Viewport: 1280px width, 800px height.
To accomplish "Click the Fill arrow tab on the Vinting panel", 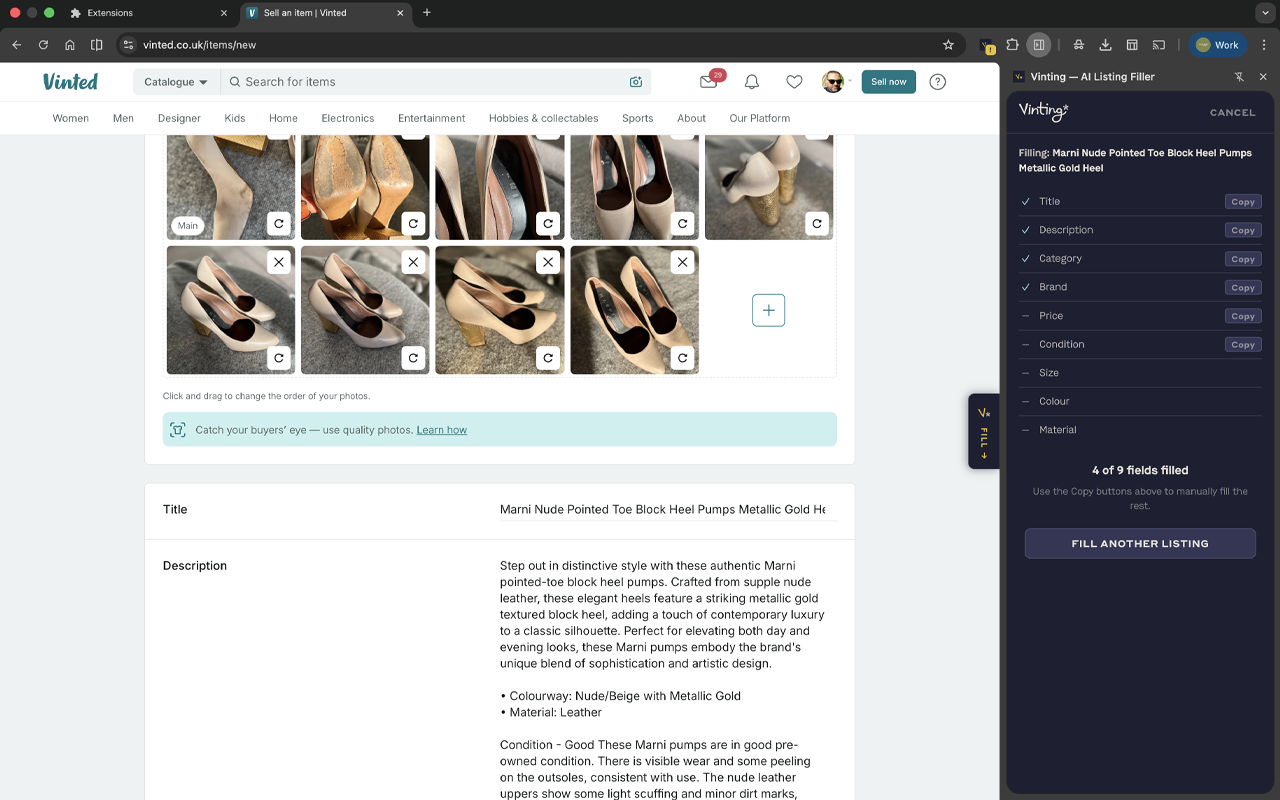I will tap(983, 431).
